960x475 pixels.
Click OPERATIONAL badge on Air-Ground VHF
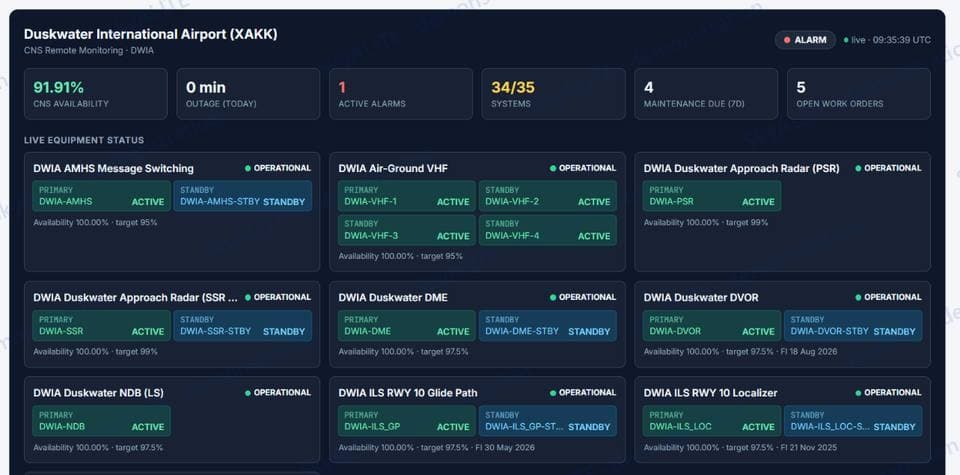click(583, 168)
